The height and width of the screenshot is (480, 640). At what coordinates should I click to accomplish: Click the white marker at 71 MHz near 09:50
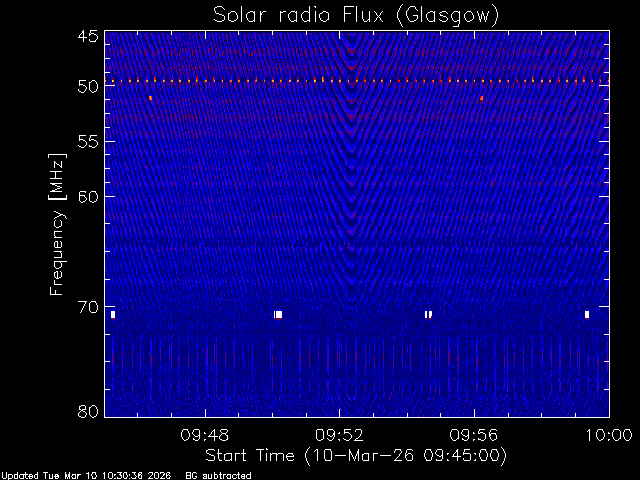(278, 314)
